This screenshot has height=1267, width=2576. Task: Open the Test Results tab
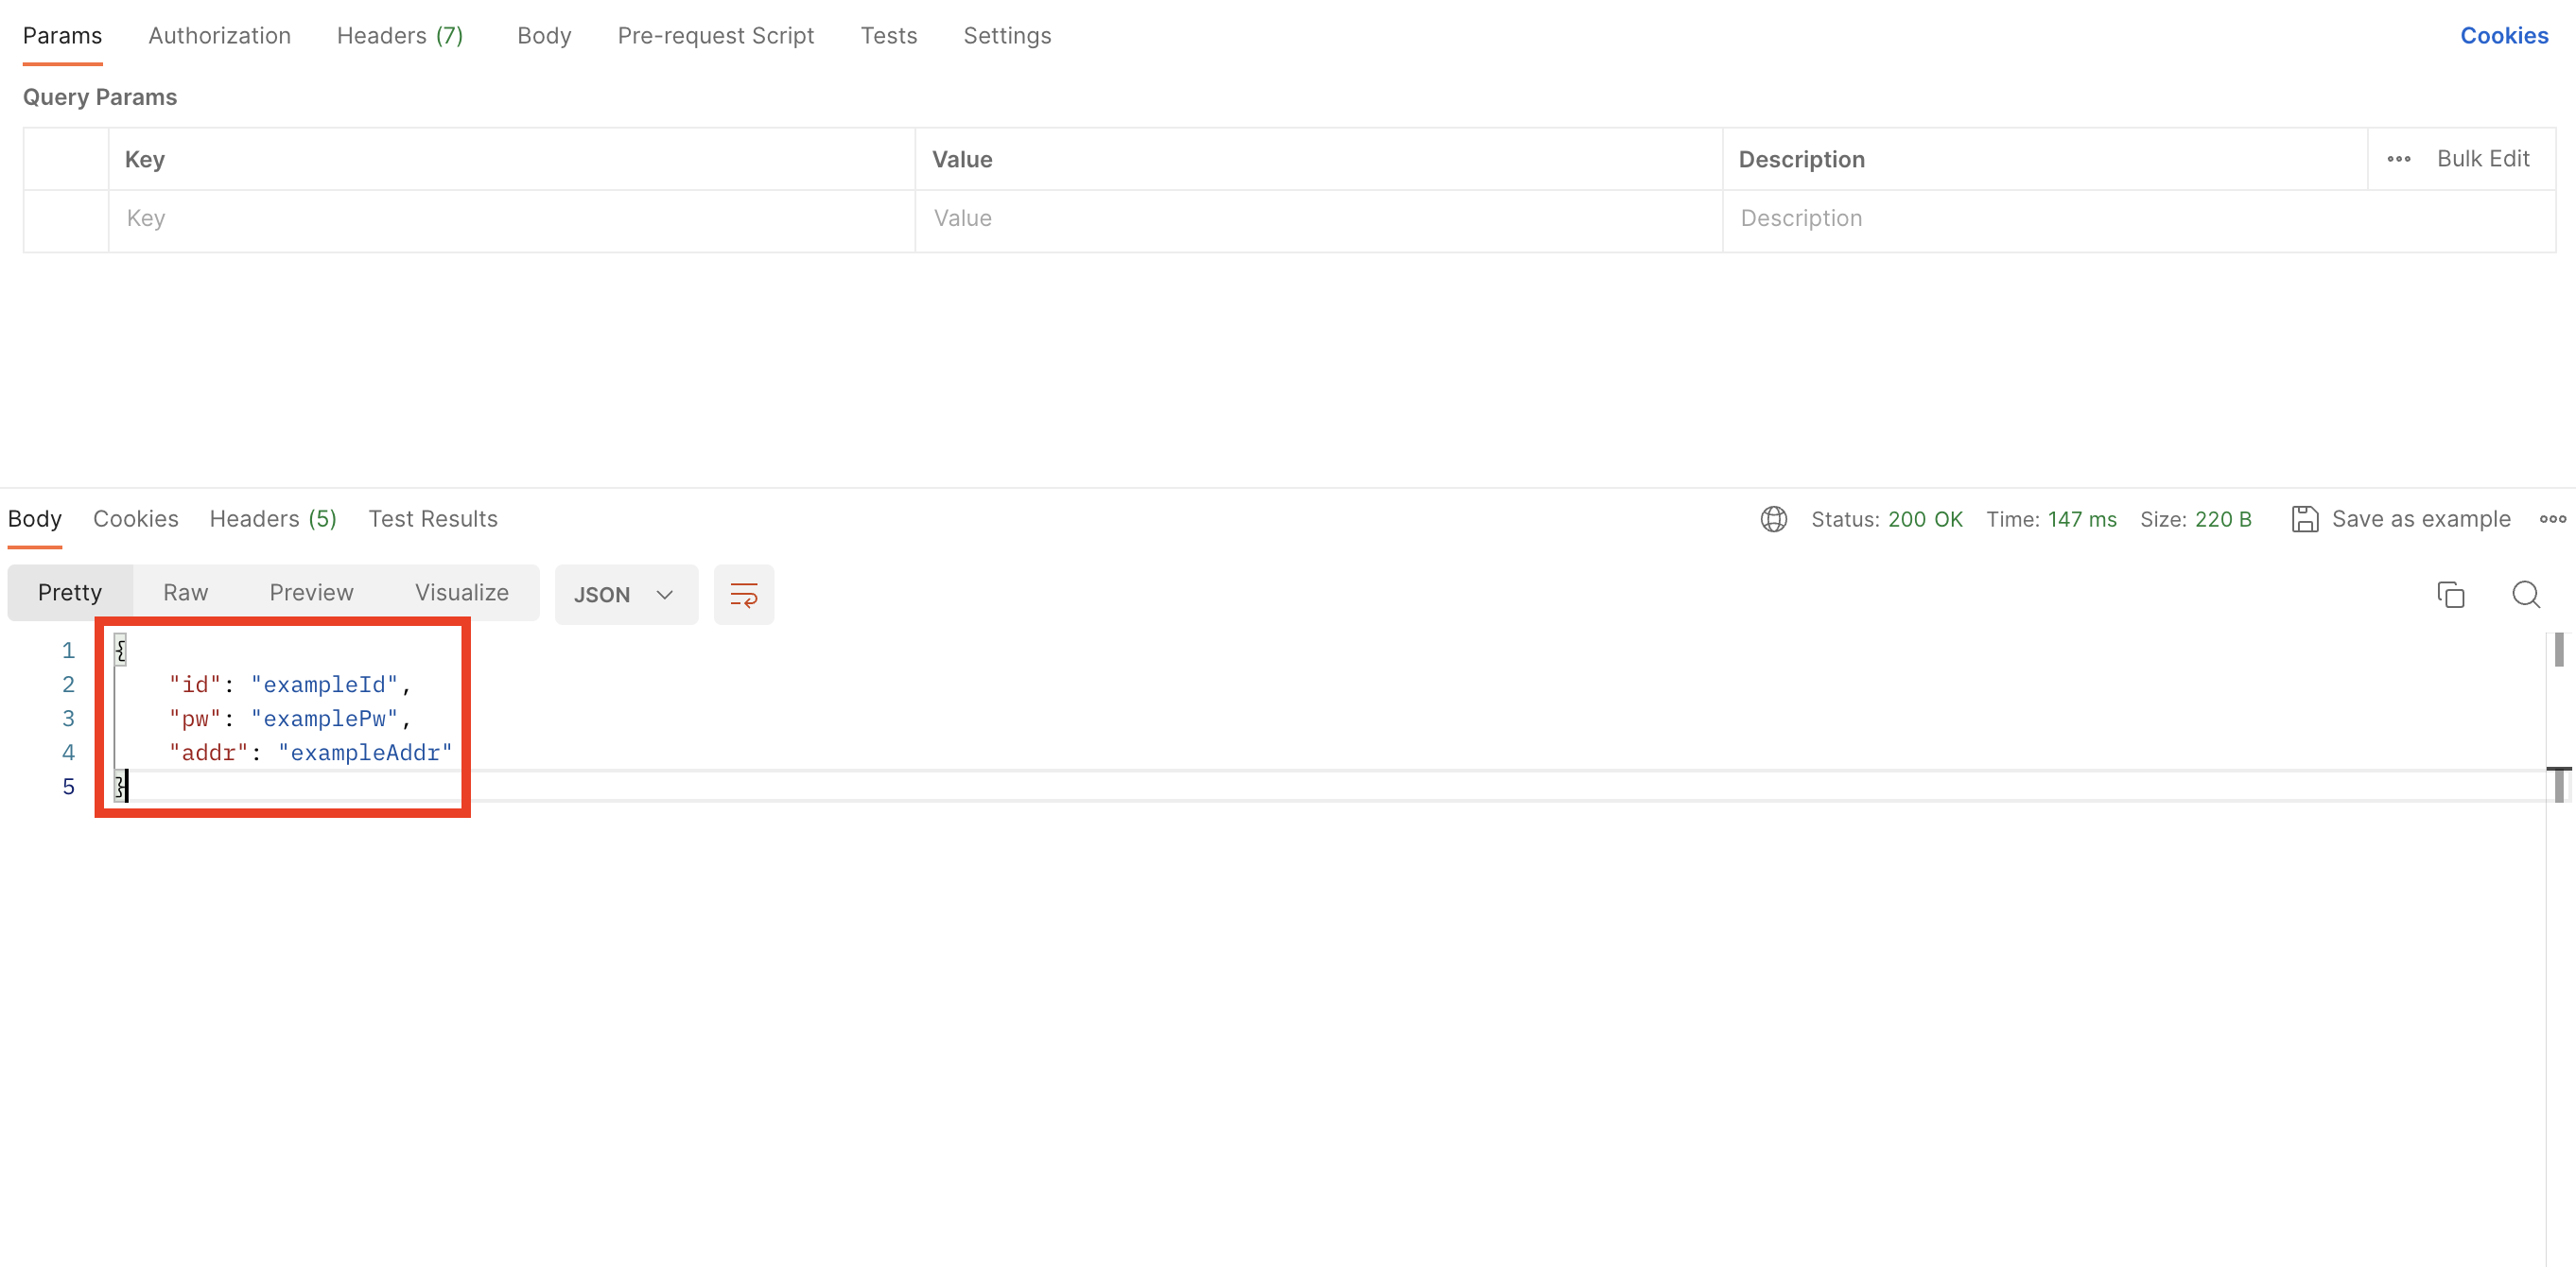point(432,519)
